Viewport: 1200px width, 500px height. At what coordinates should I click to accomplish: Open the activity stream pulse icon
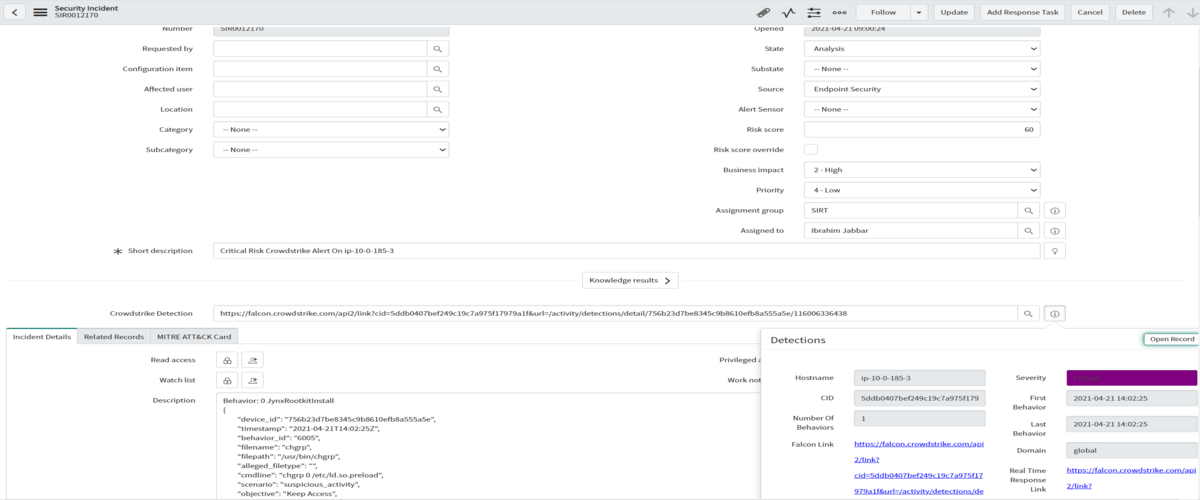[788, 12]
